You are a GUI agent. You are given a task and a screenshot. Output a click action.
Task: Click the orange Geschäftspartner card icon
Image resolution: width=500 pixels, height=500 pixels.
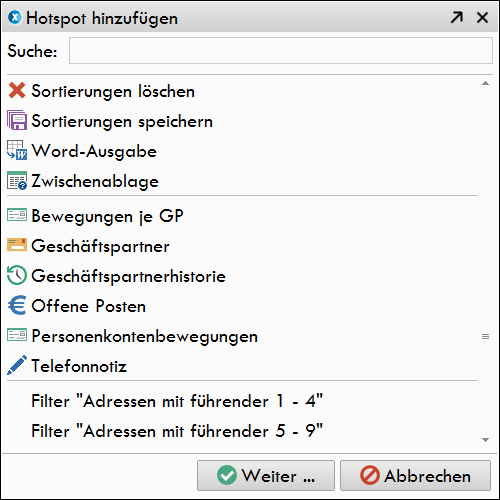pyautogui.click(x=17, y=245)
